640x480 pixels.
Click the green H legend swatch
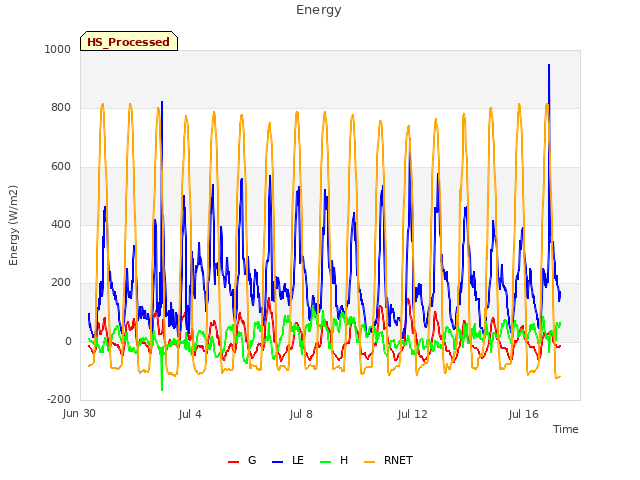pos(325,462)
